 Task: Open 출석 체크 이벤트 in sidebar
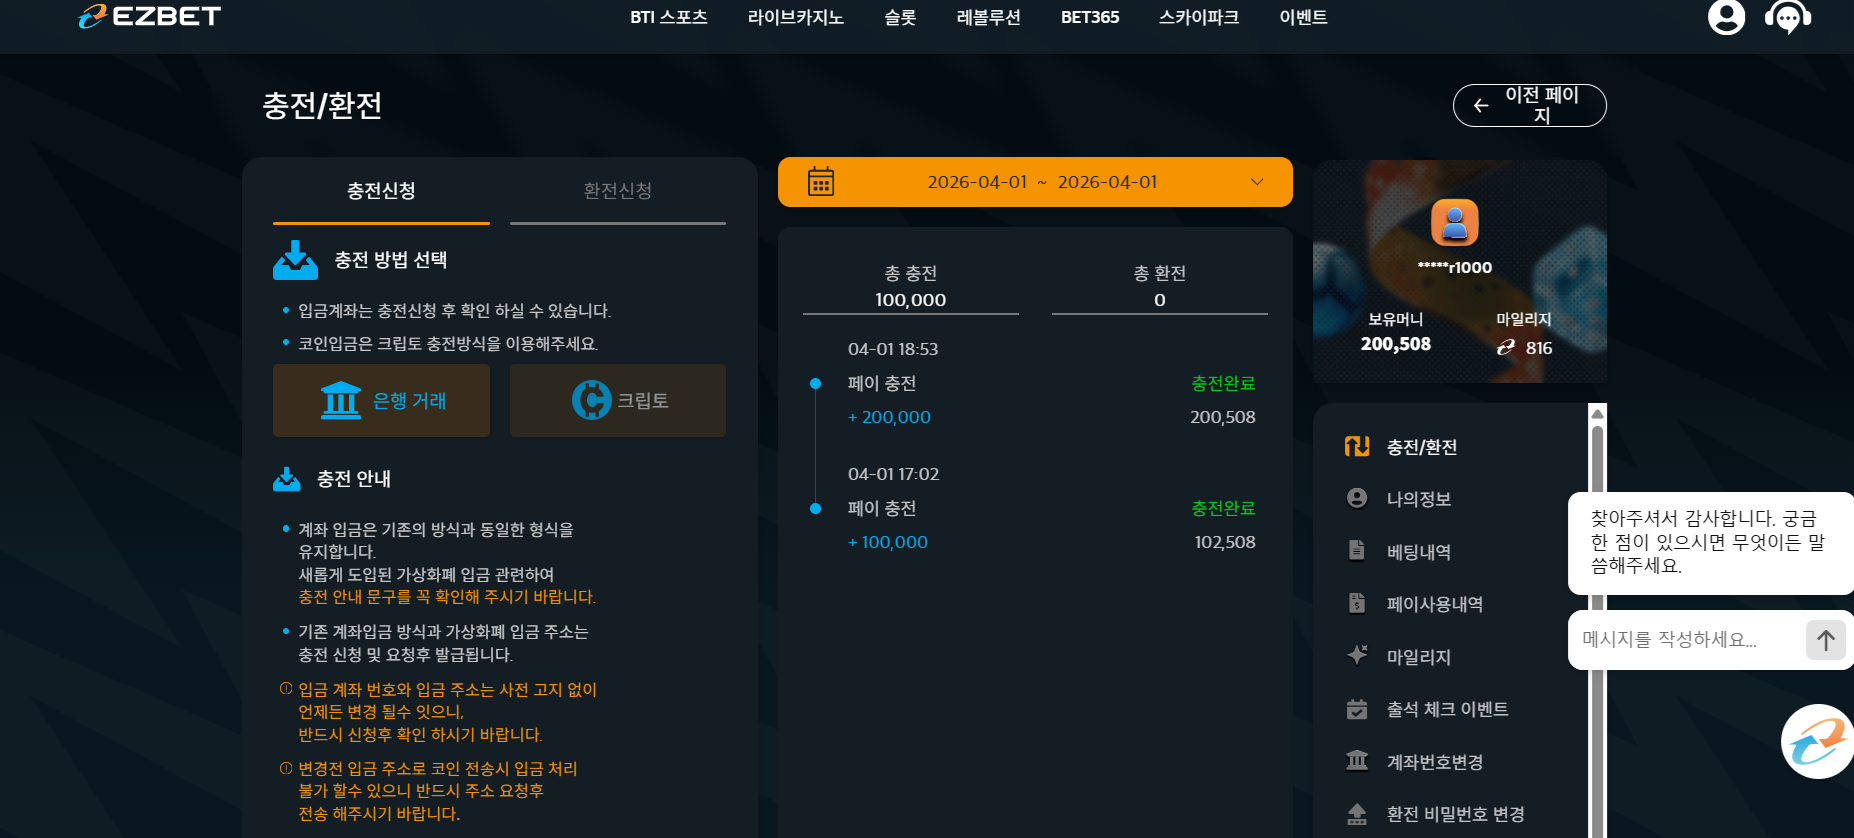(1447, 709)
